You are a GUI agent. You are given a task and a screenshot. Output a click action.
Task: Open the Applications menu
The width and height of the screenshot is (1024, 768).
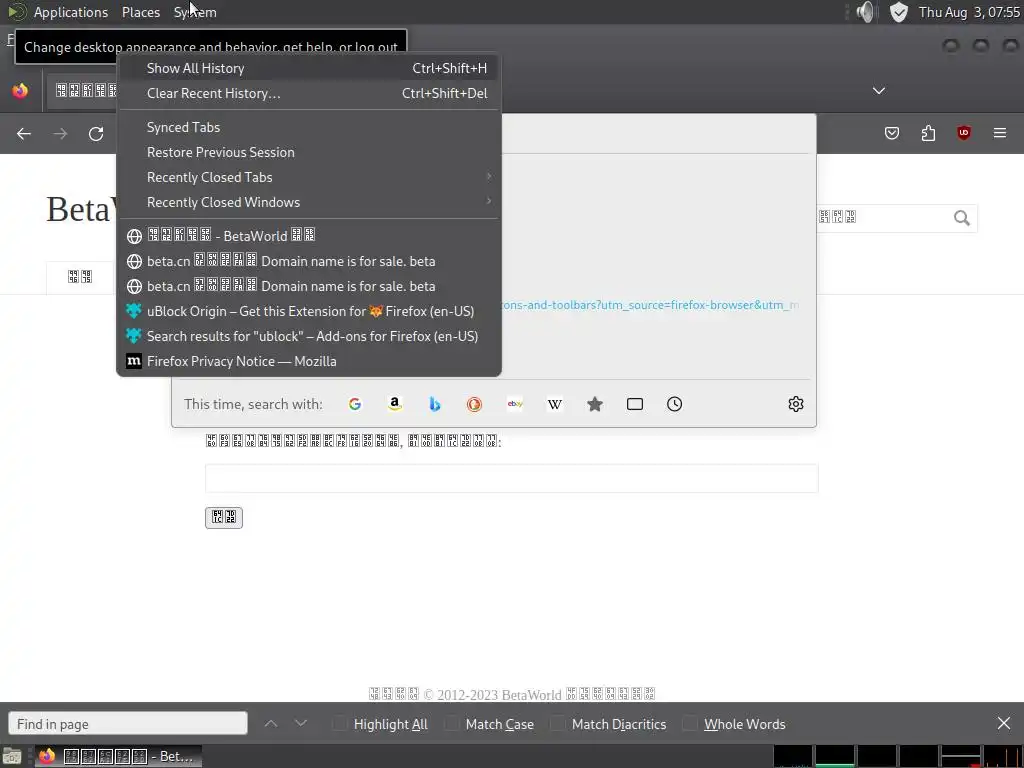tap(71, 12)
